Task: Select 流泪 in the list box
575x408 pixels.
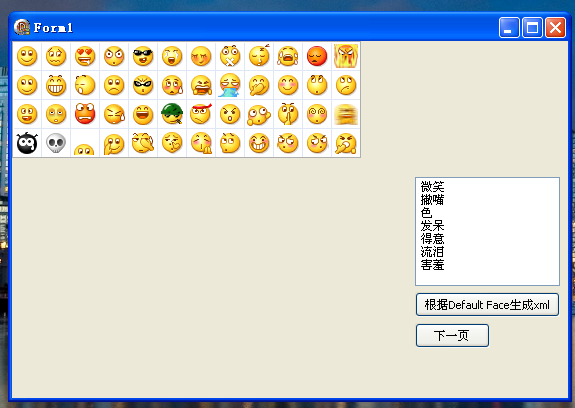Action: click(432, 252)
